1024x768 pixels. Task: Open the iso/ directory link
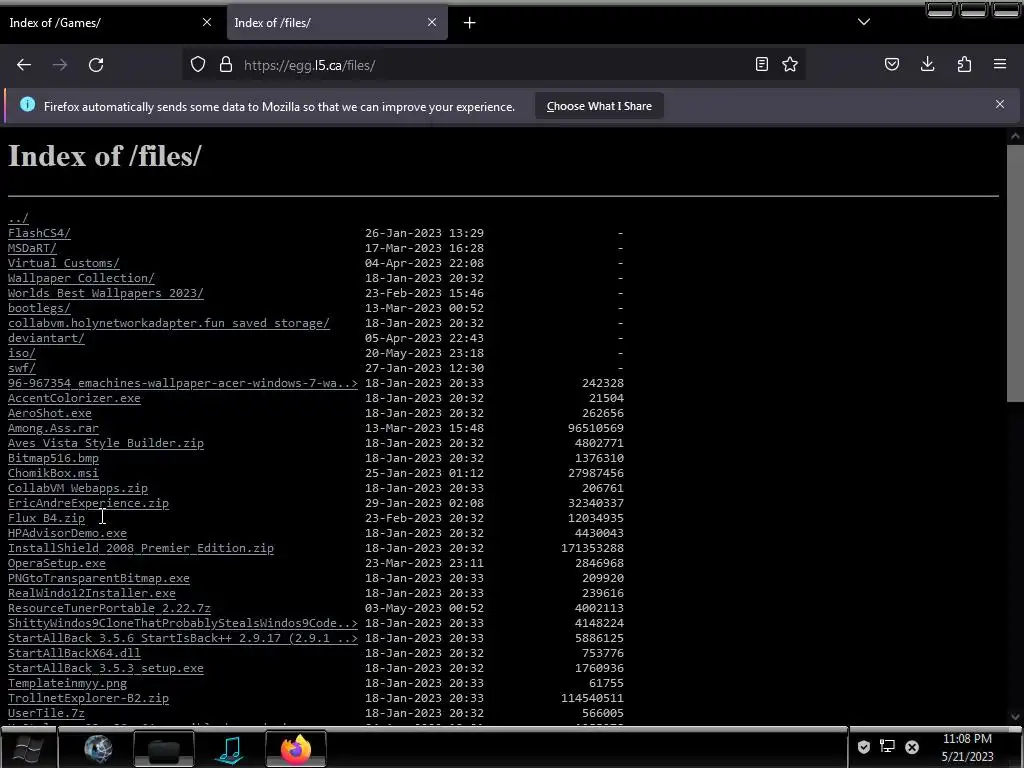pos(22,353)
